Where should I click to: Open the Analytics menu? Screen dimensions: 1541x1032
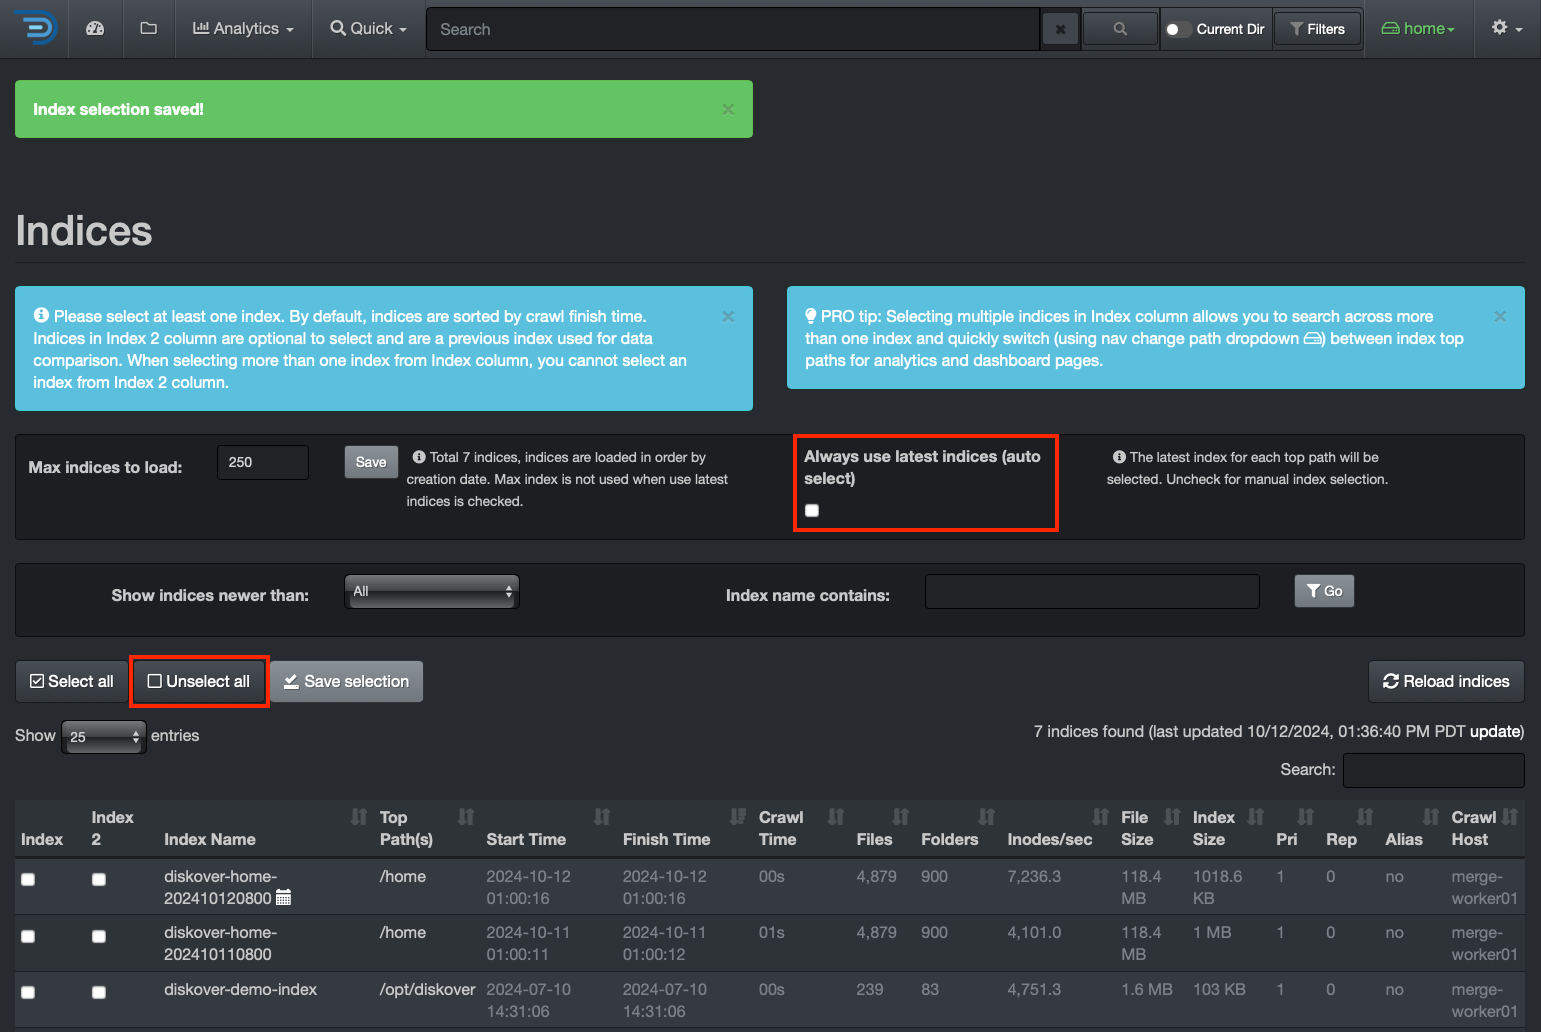(242, 28)
